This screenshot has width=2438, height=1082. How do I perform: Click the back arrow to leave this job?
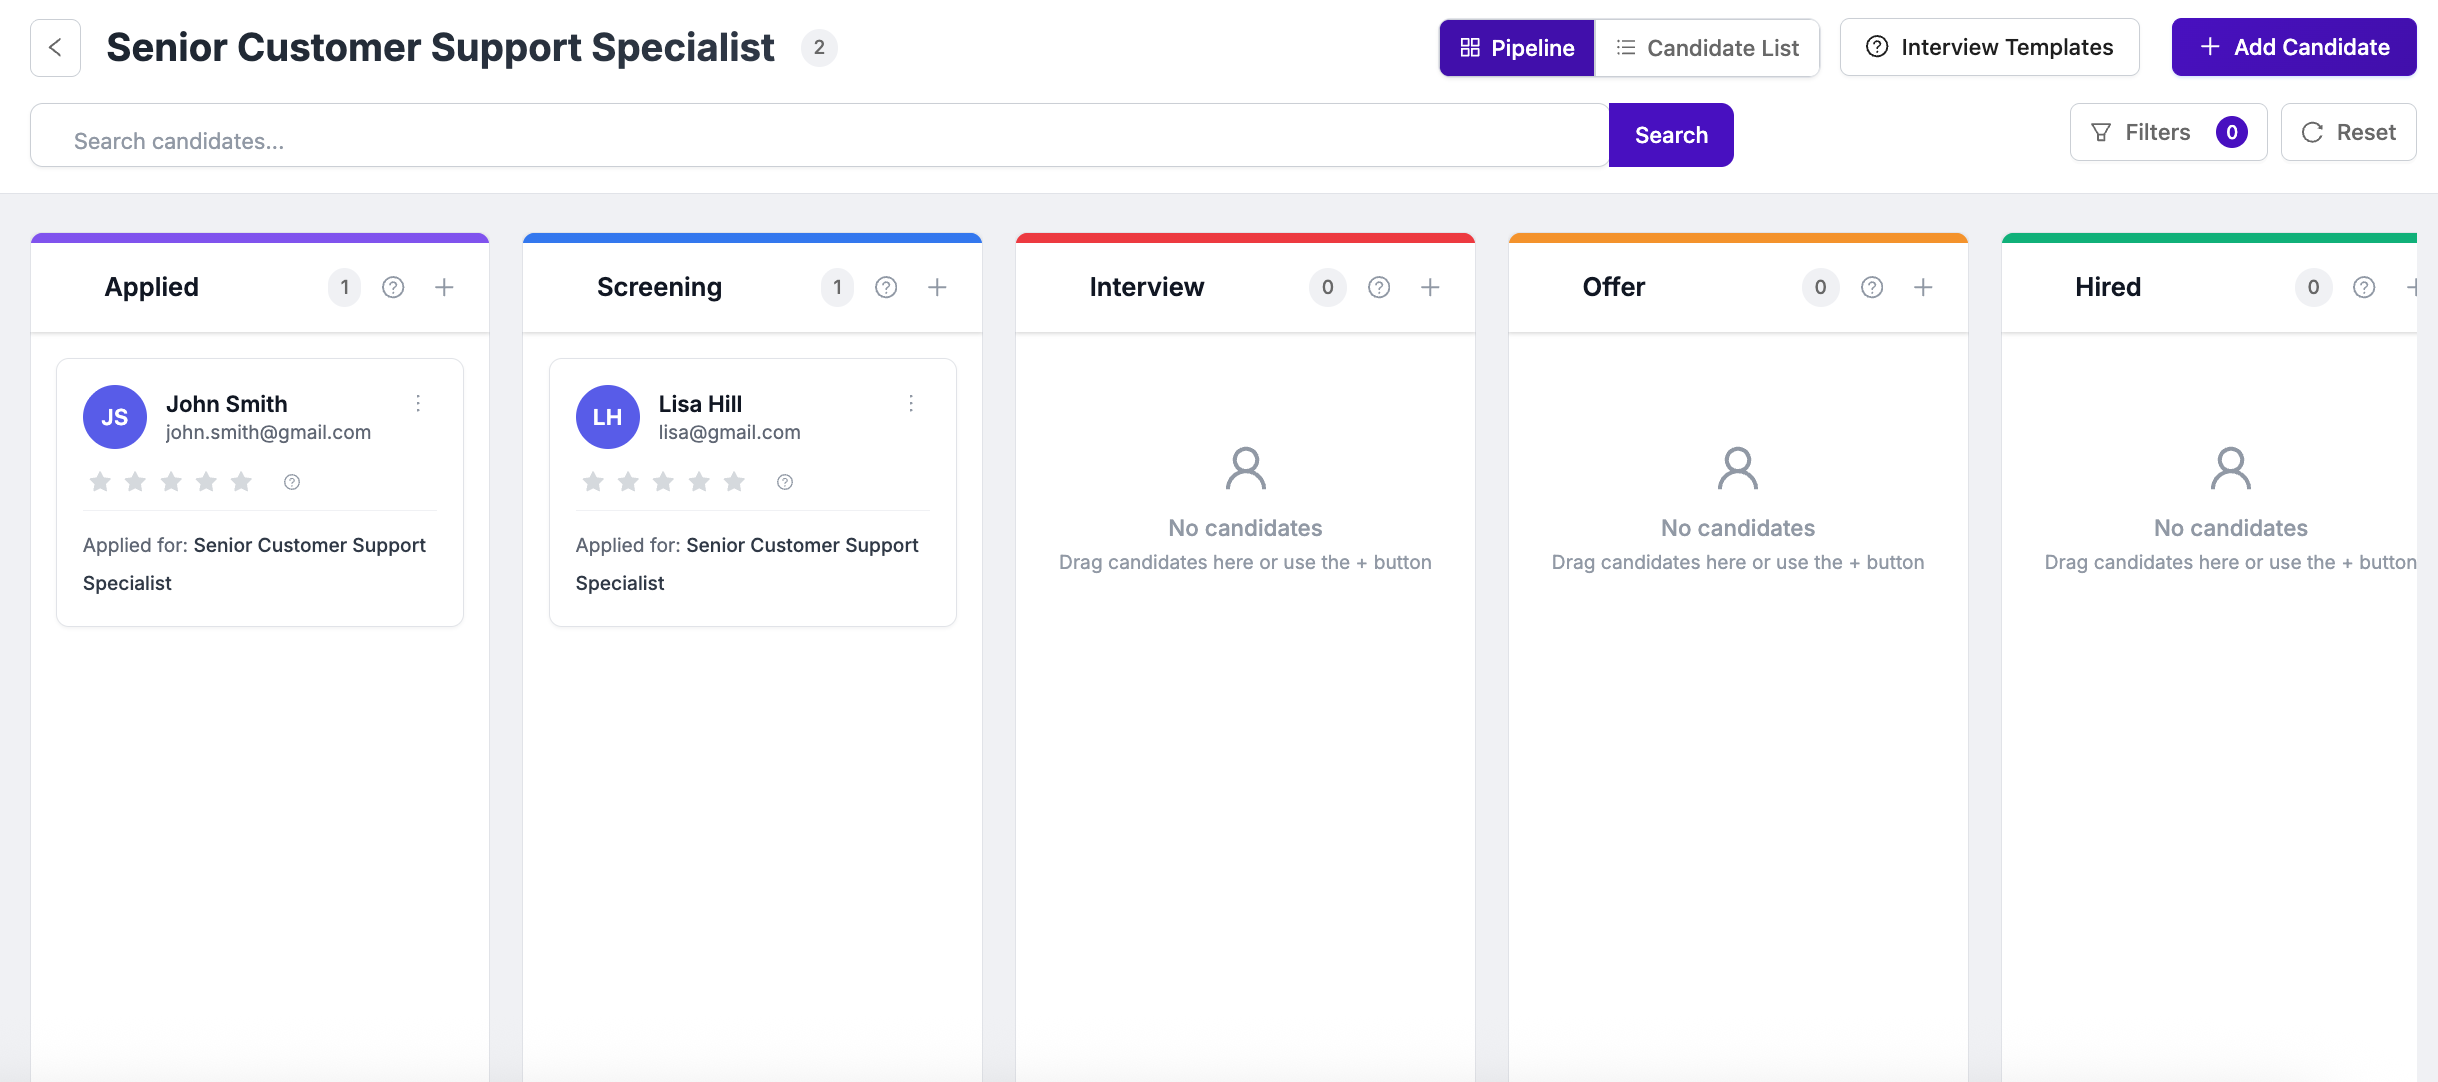pos(53,47)
